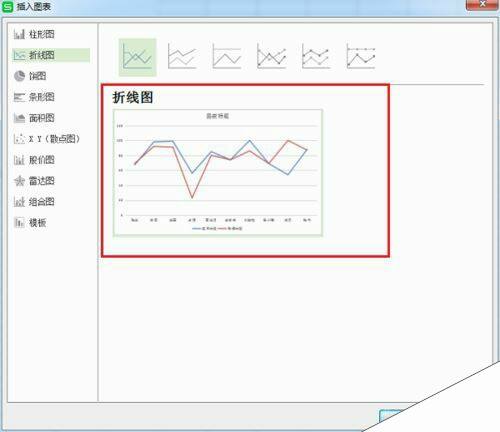Choose the highlighted basic line chart subtype icon
The height and width of the screenshot is (432, 500).
(x=137, y=57)
